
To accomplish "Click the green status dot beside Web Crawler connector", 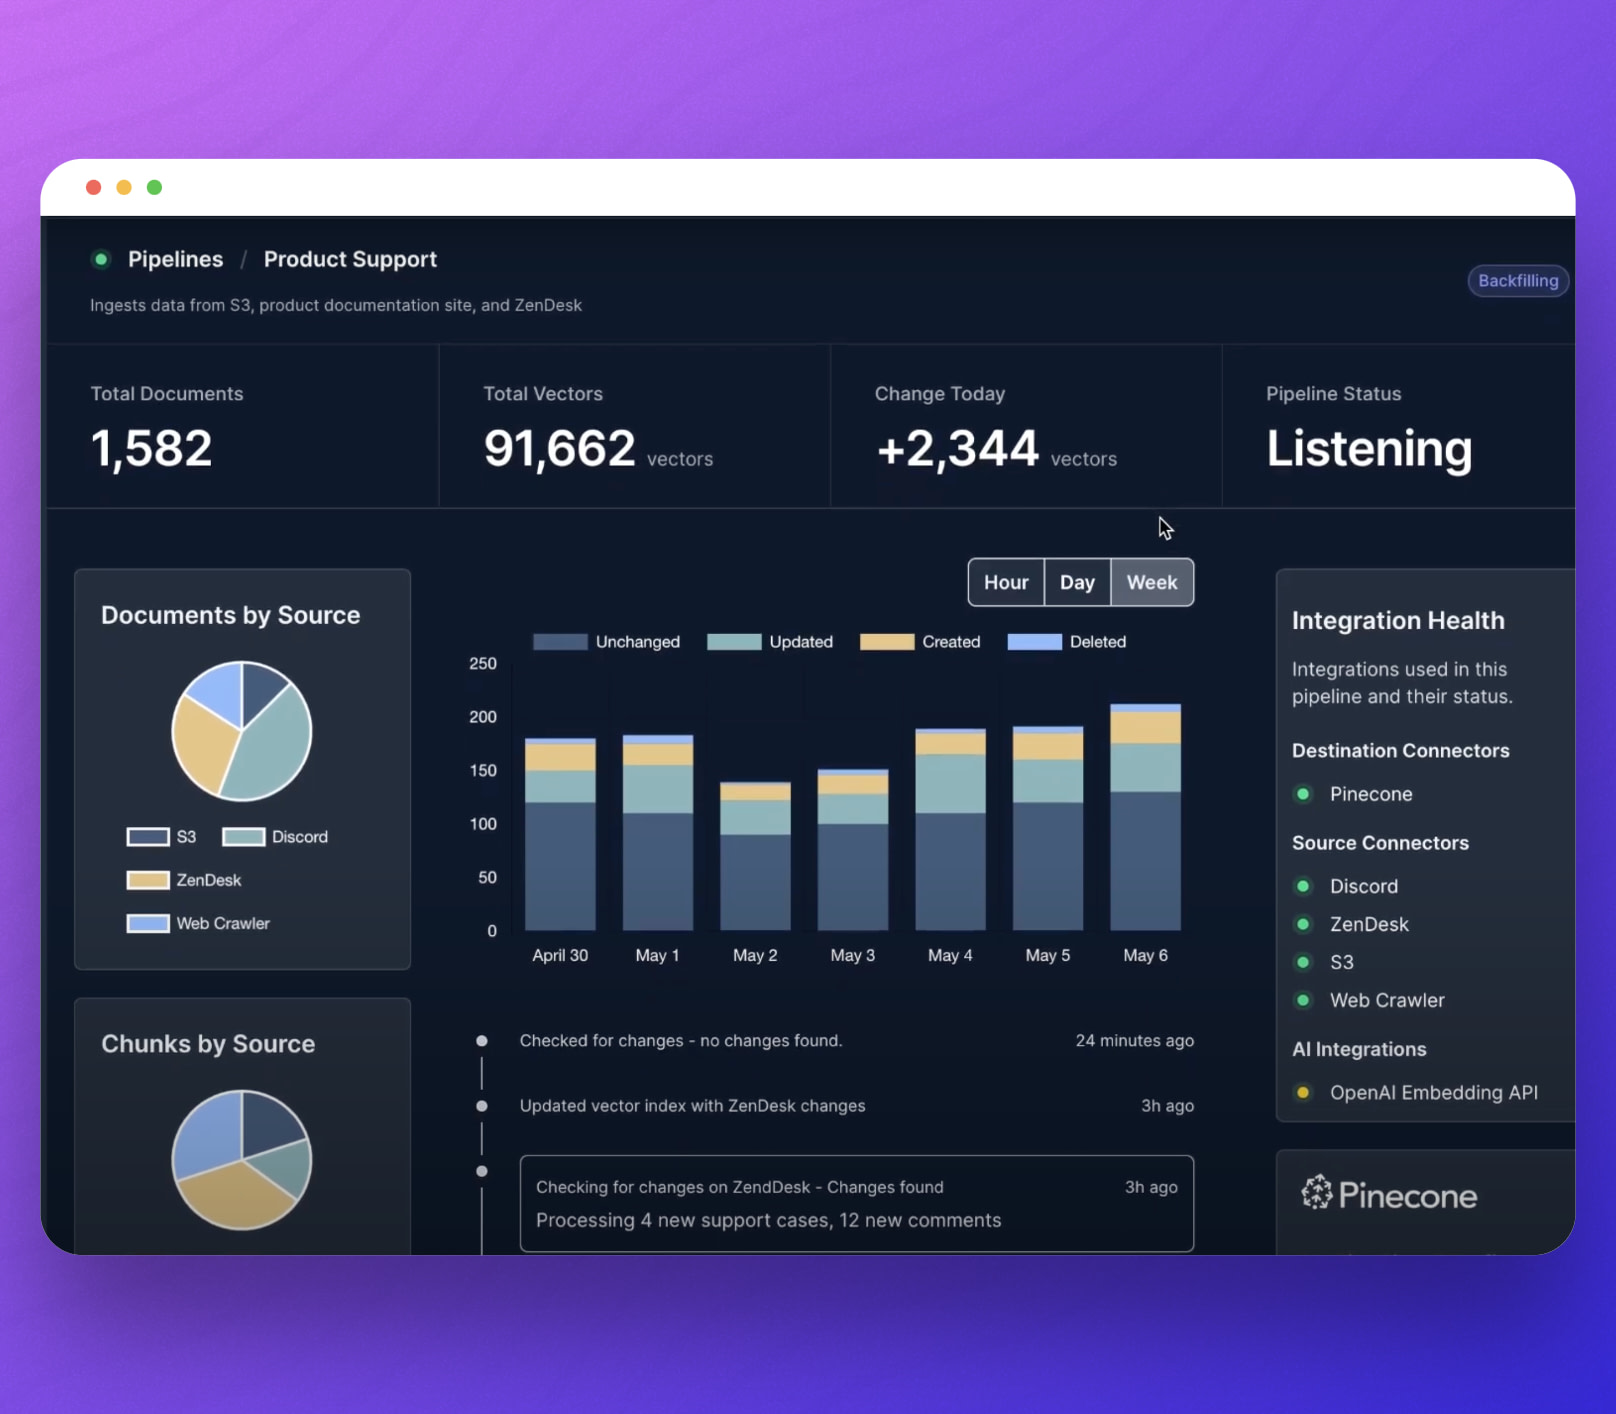I will tap(1303, 999).
